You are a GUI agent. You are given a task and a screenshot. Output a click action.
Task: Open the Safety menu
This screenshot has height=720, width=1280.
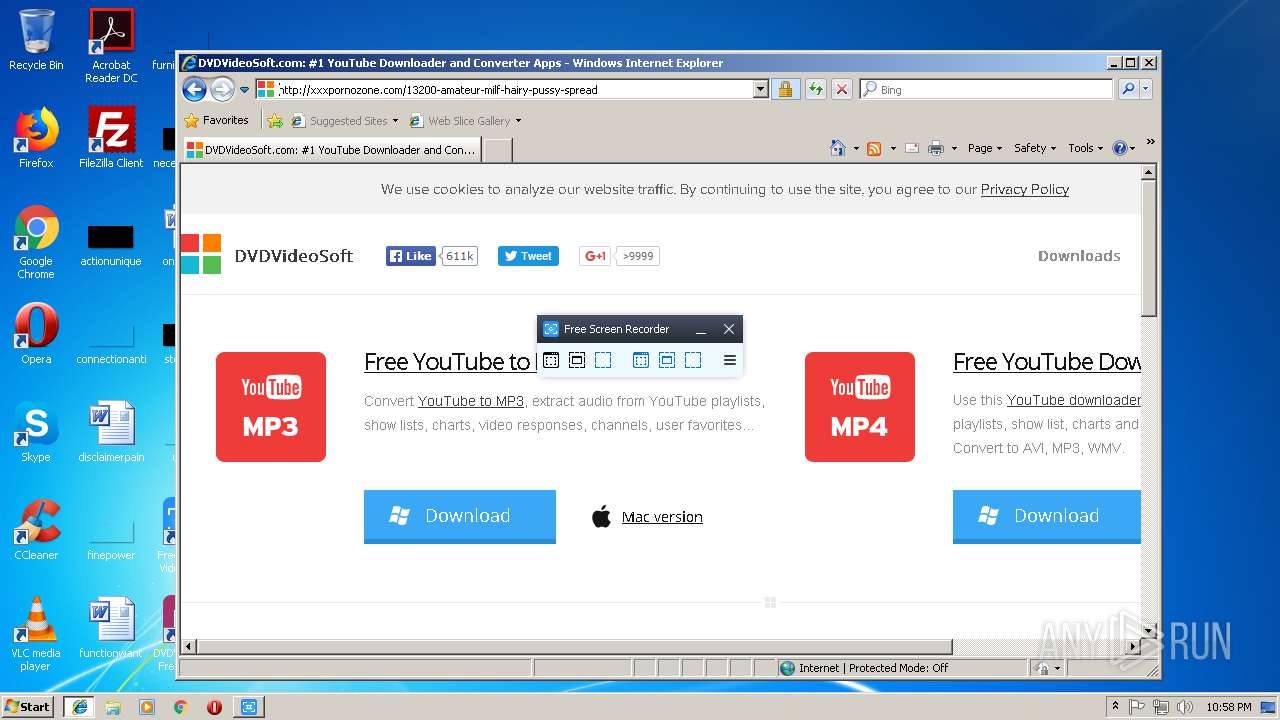pos(1035,148)
